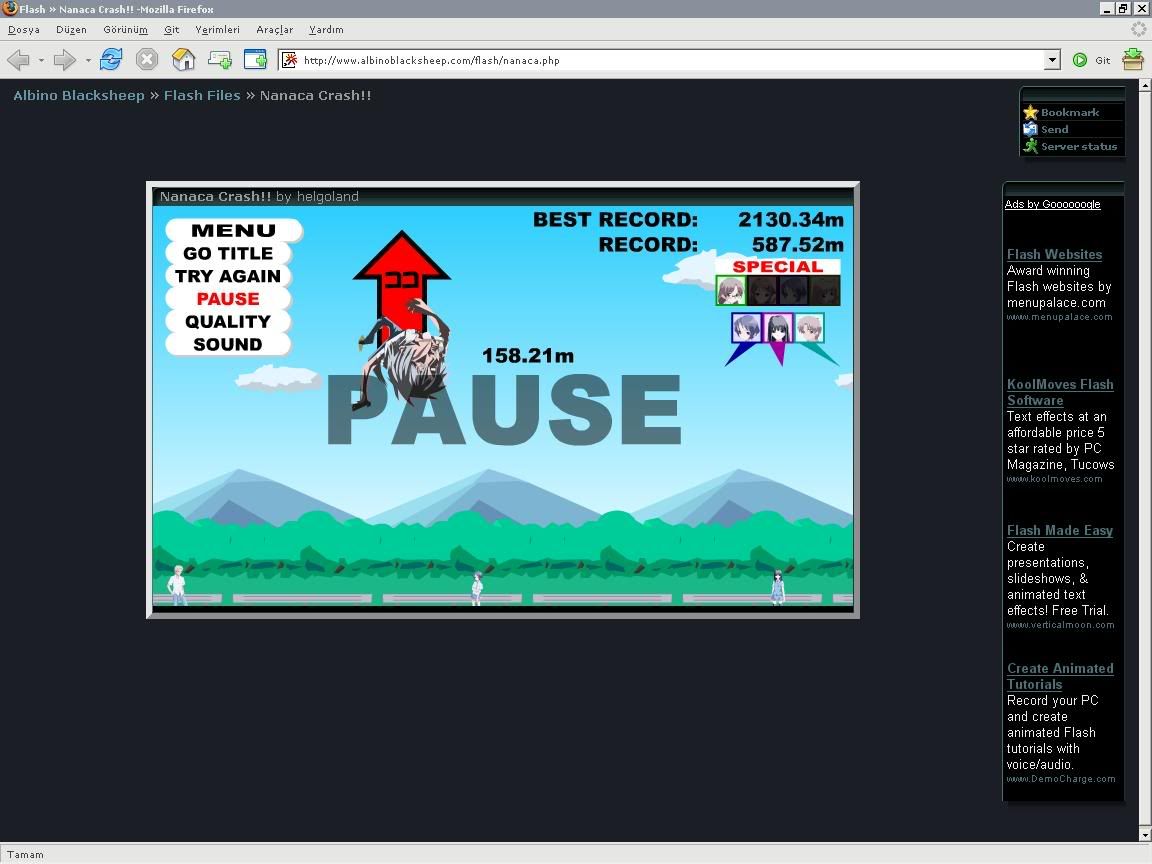Open the Görünüm menu
1152x864 pixels.
point(125,29)
